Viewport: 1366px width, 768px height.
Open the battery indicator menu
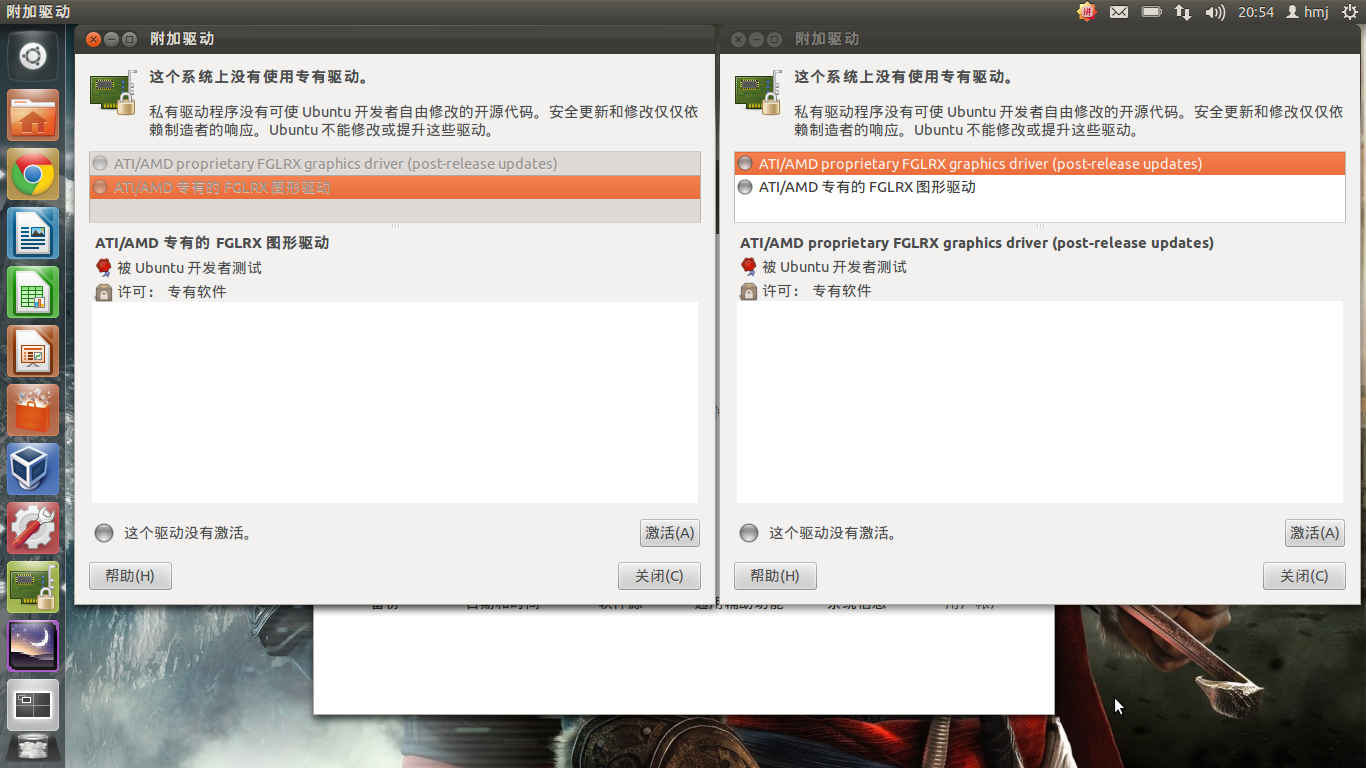pyautogui.click(x=1152, y=12)
